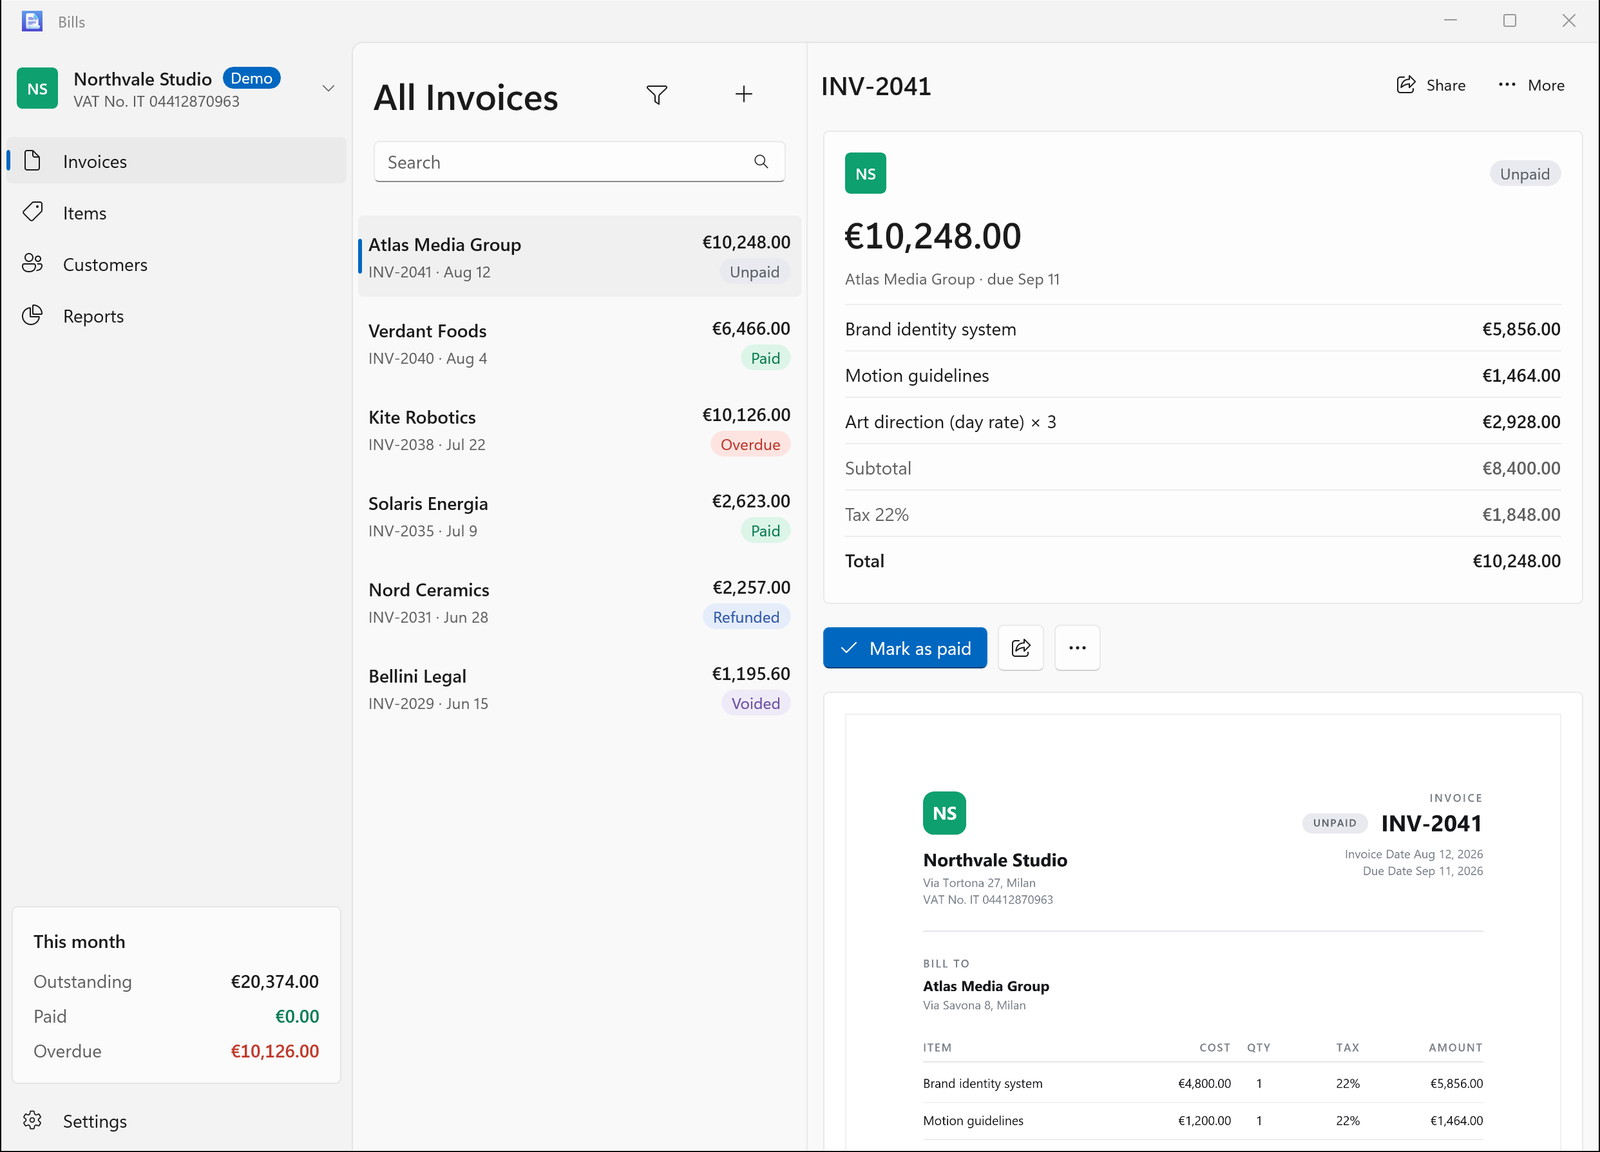Image resolution: width=1600 pixels, height=1152 pixels.
Task: Open the Nord Ceramics invoice
Action: pyautogui.click(x=579, y=602)
